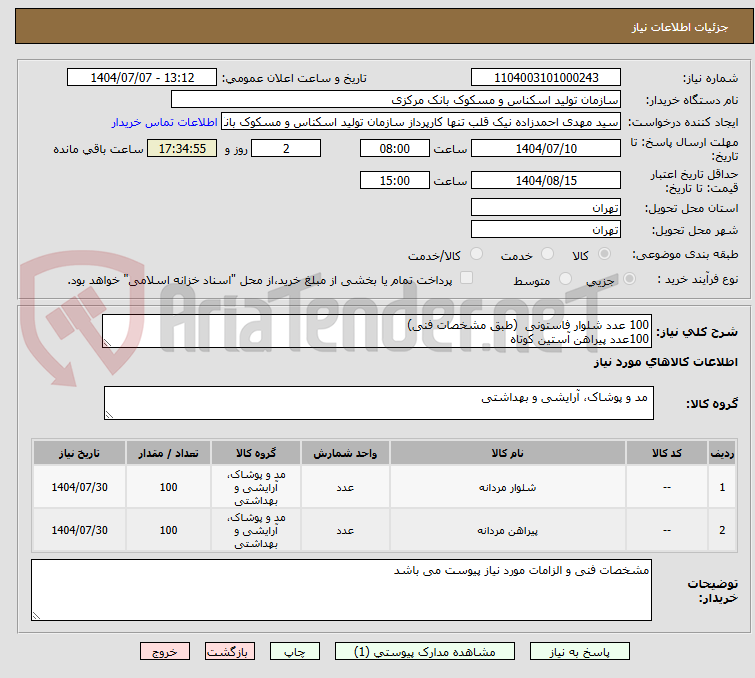
Task: Click the اطلاعات کالاهای مورد نیاز heading
Action: click(x=665, y=362)
